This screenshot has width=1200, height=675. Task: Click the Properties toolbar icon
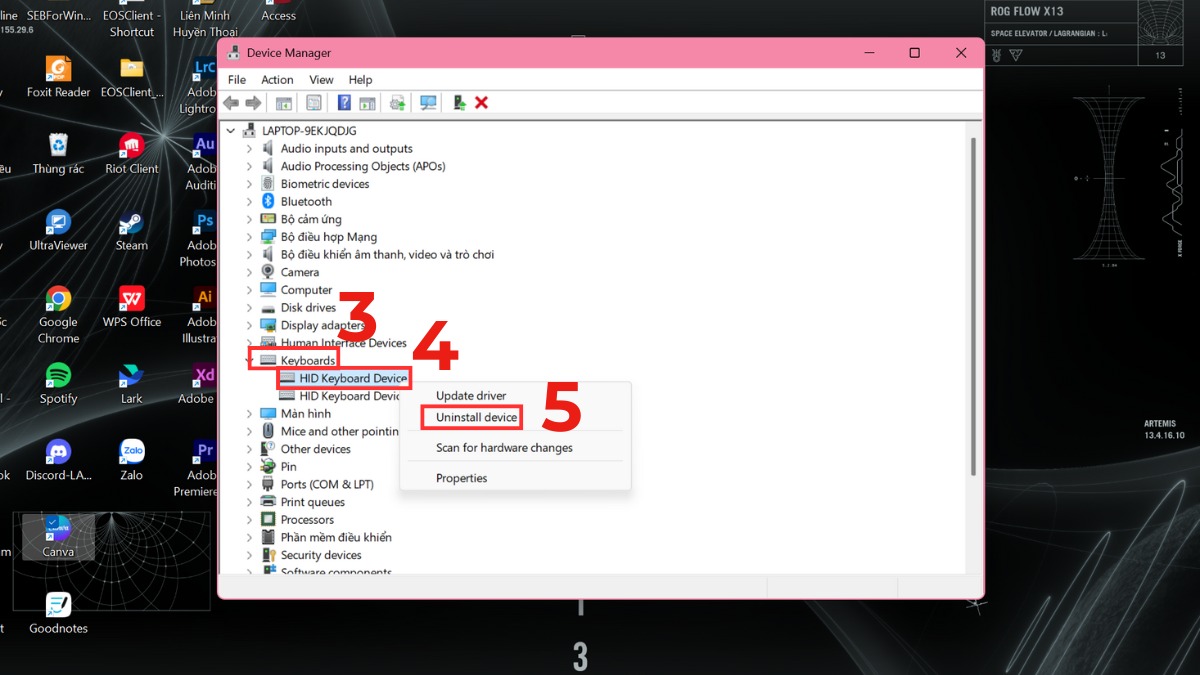pos(313,102)
